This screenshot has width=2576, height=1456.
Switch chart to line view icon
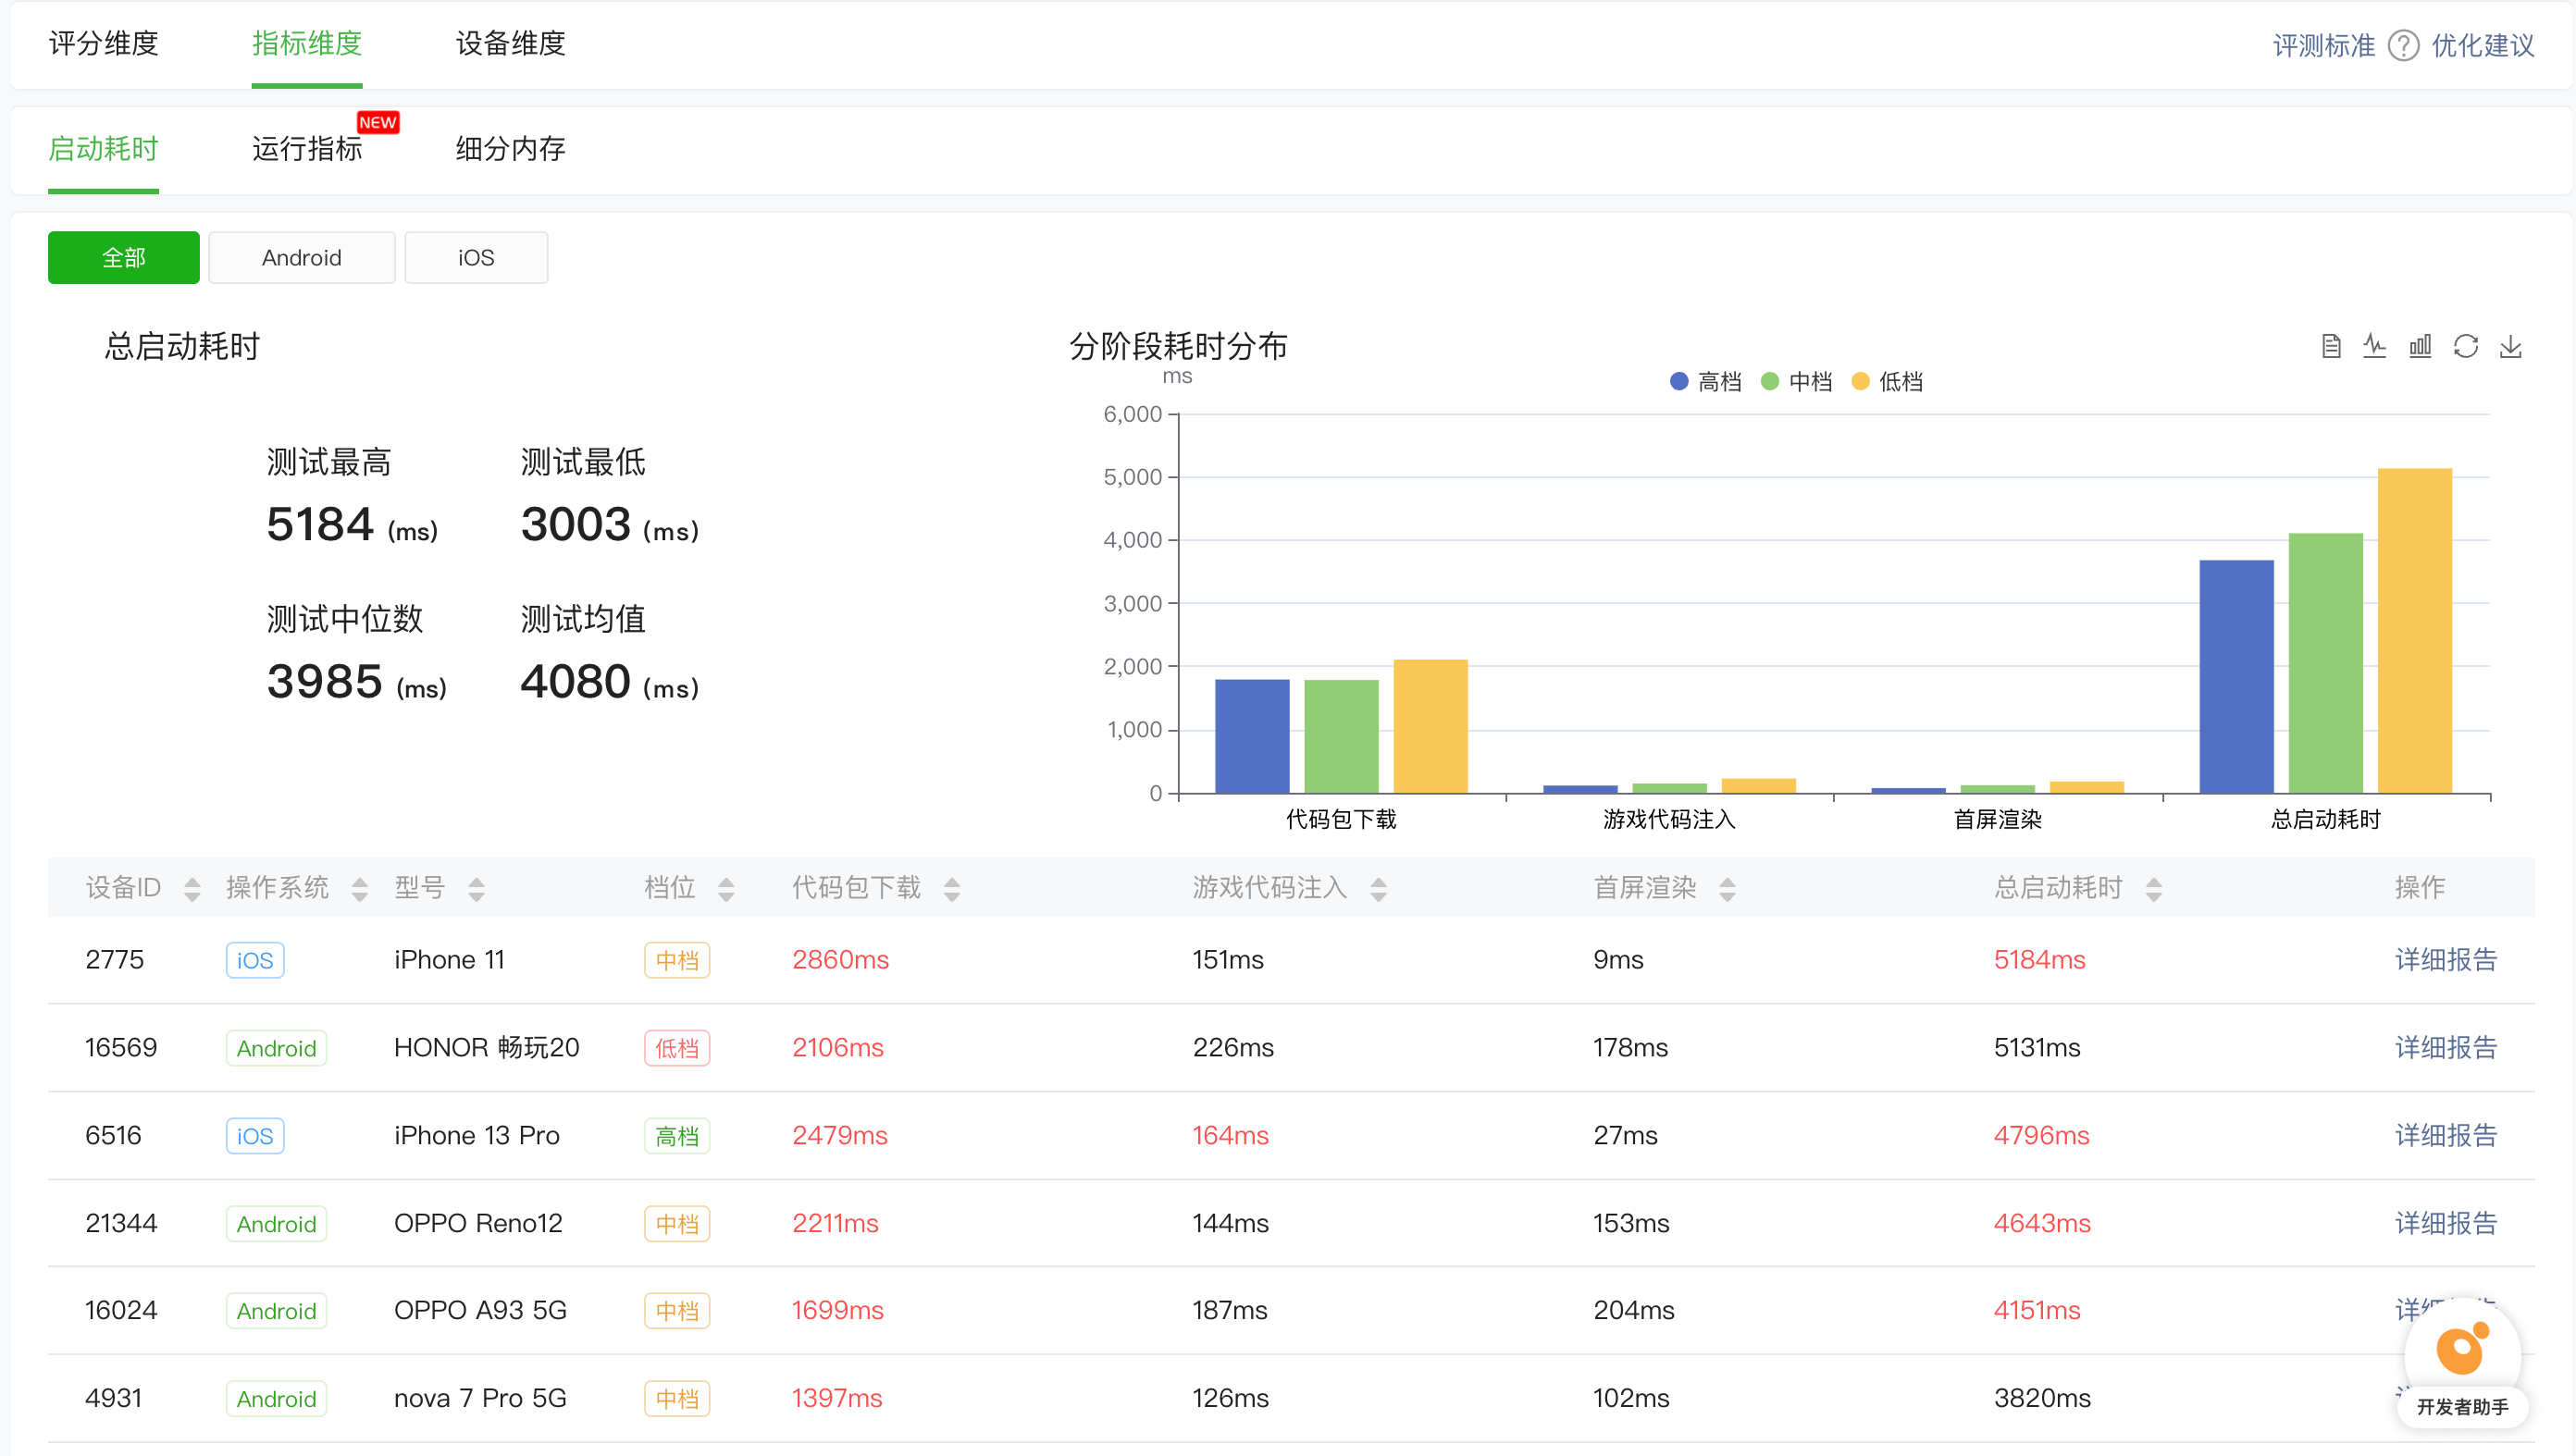(2375, 346)
